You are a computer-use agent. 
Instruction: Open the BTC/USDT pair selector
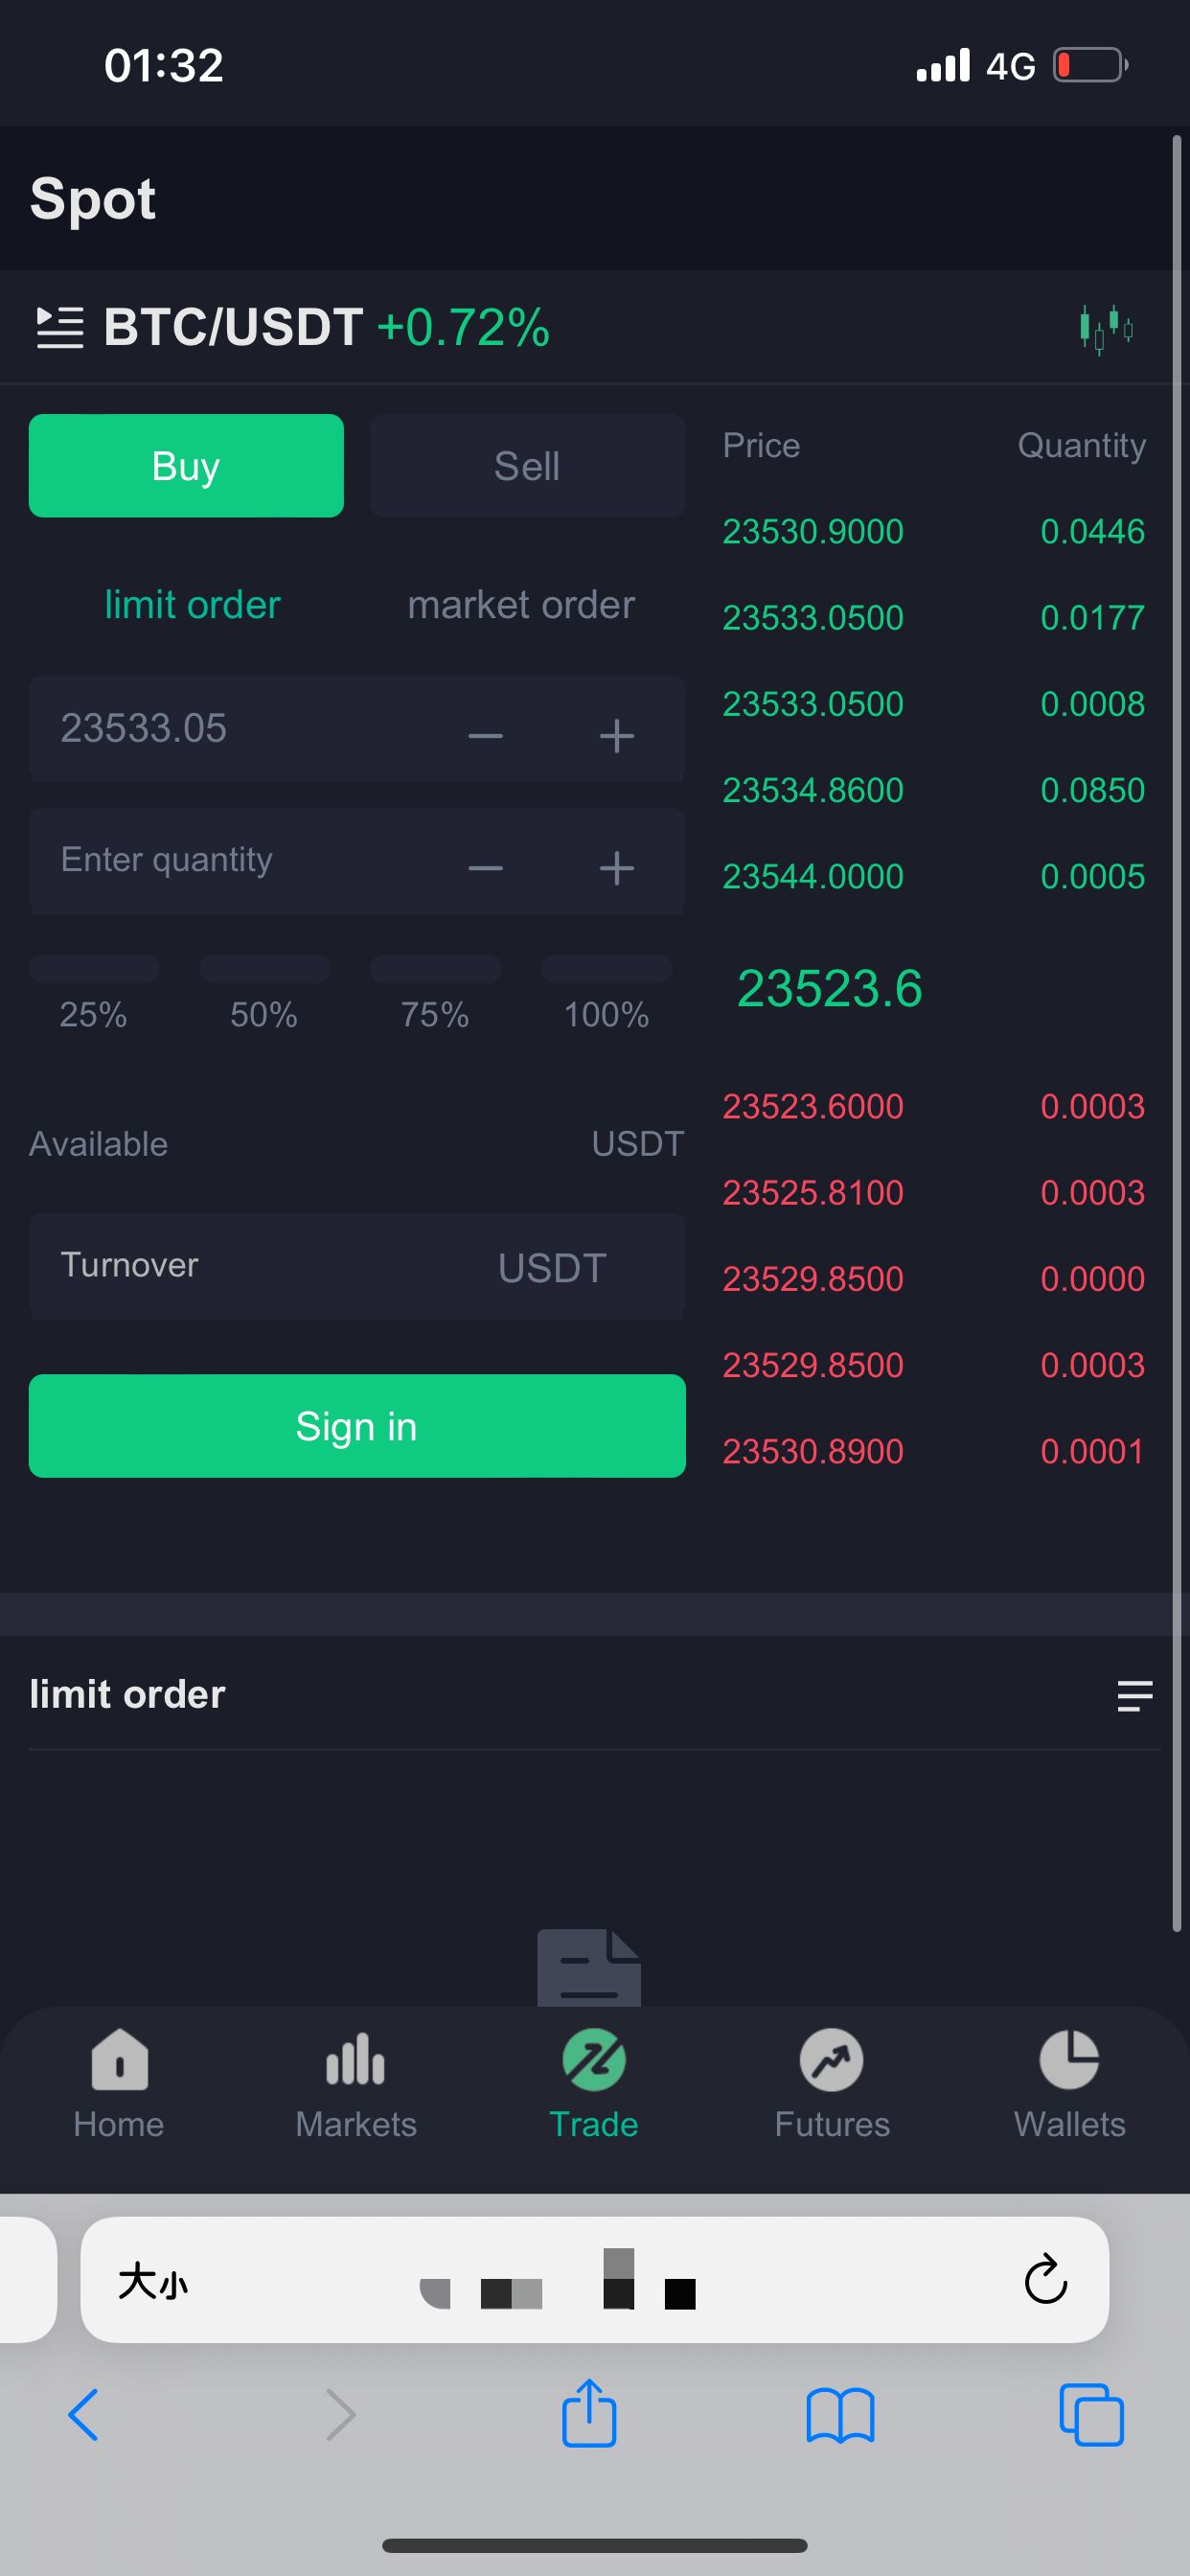click(x=234, y=328)
